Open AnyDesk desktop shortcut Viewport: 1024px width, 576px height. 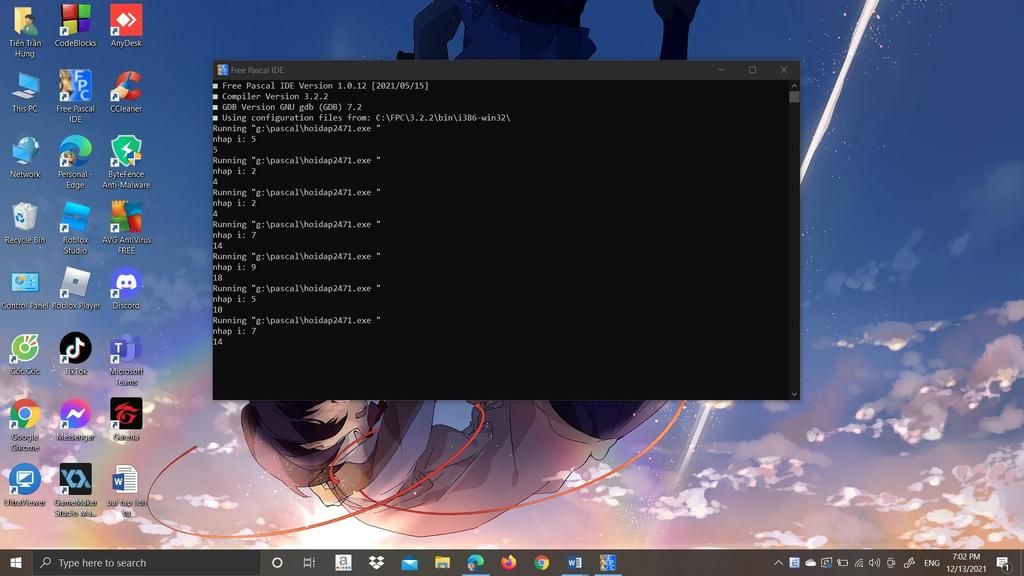[x=126, y=25]
